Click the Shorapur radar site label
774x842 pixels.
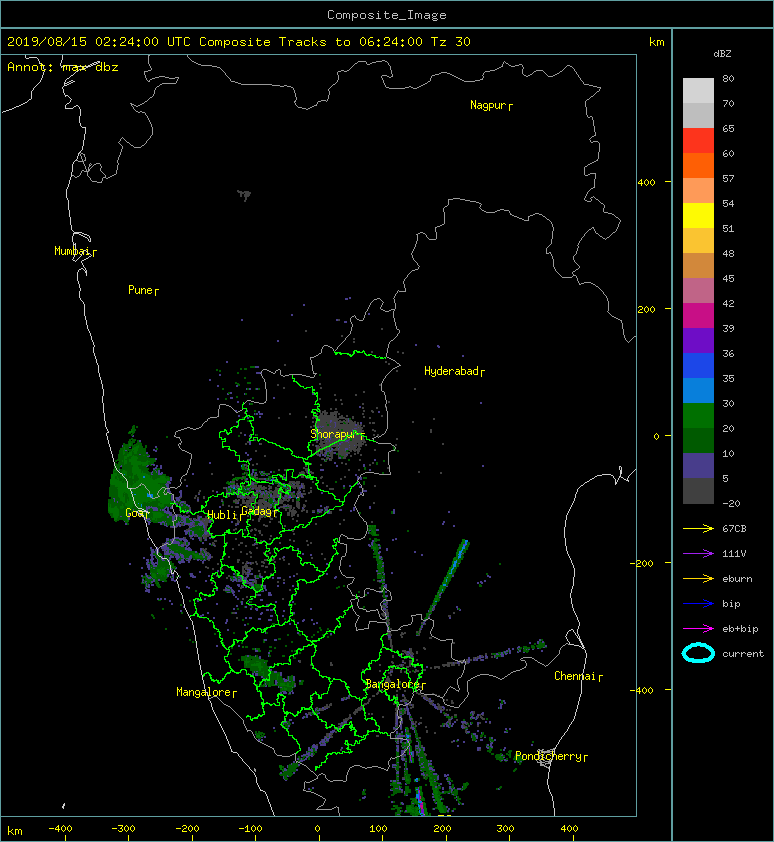tap(337, 434)
